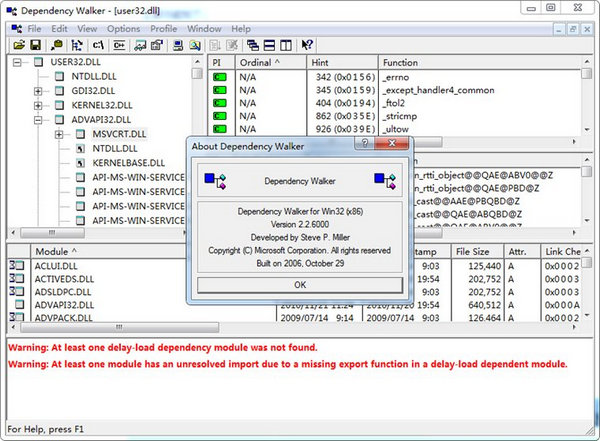Sort by the Hint column header
600x441 pixels.
click(x=342, y=62)
